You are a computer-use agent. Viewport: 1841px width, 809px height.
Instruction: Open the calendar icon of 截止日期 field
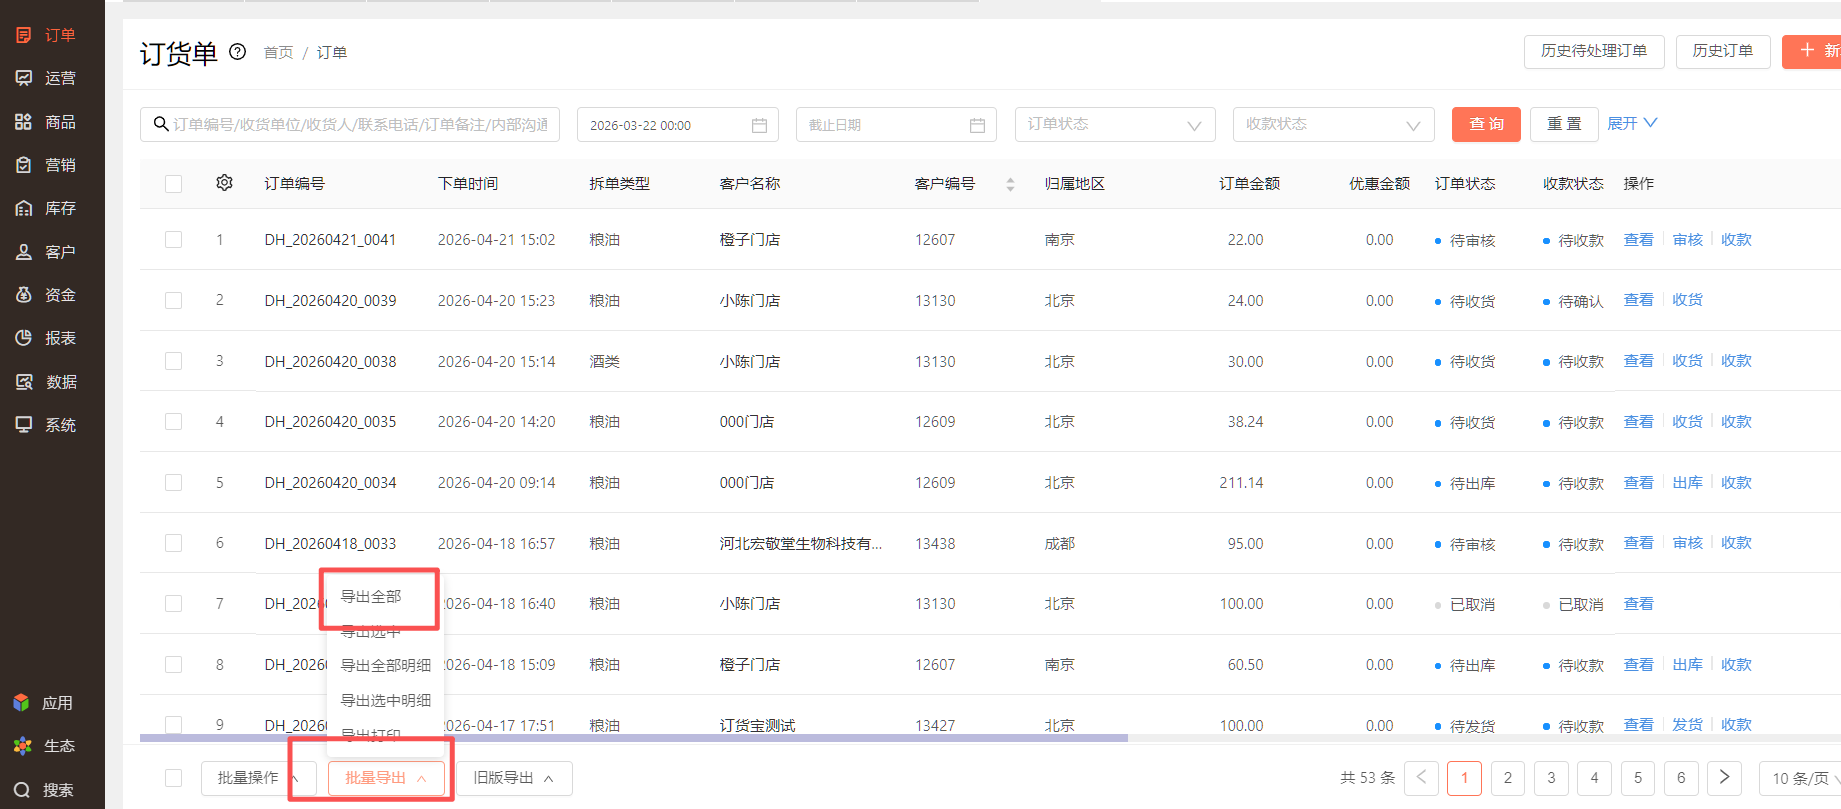(977, 125)
